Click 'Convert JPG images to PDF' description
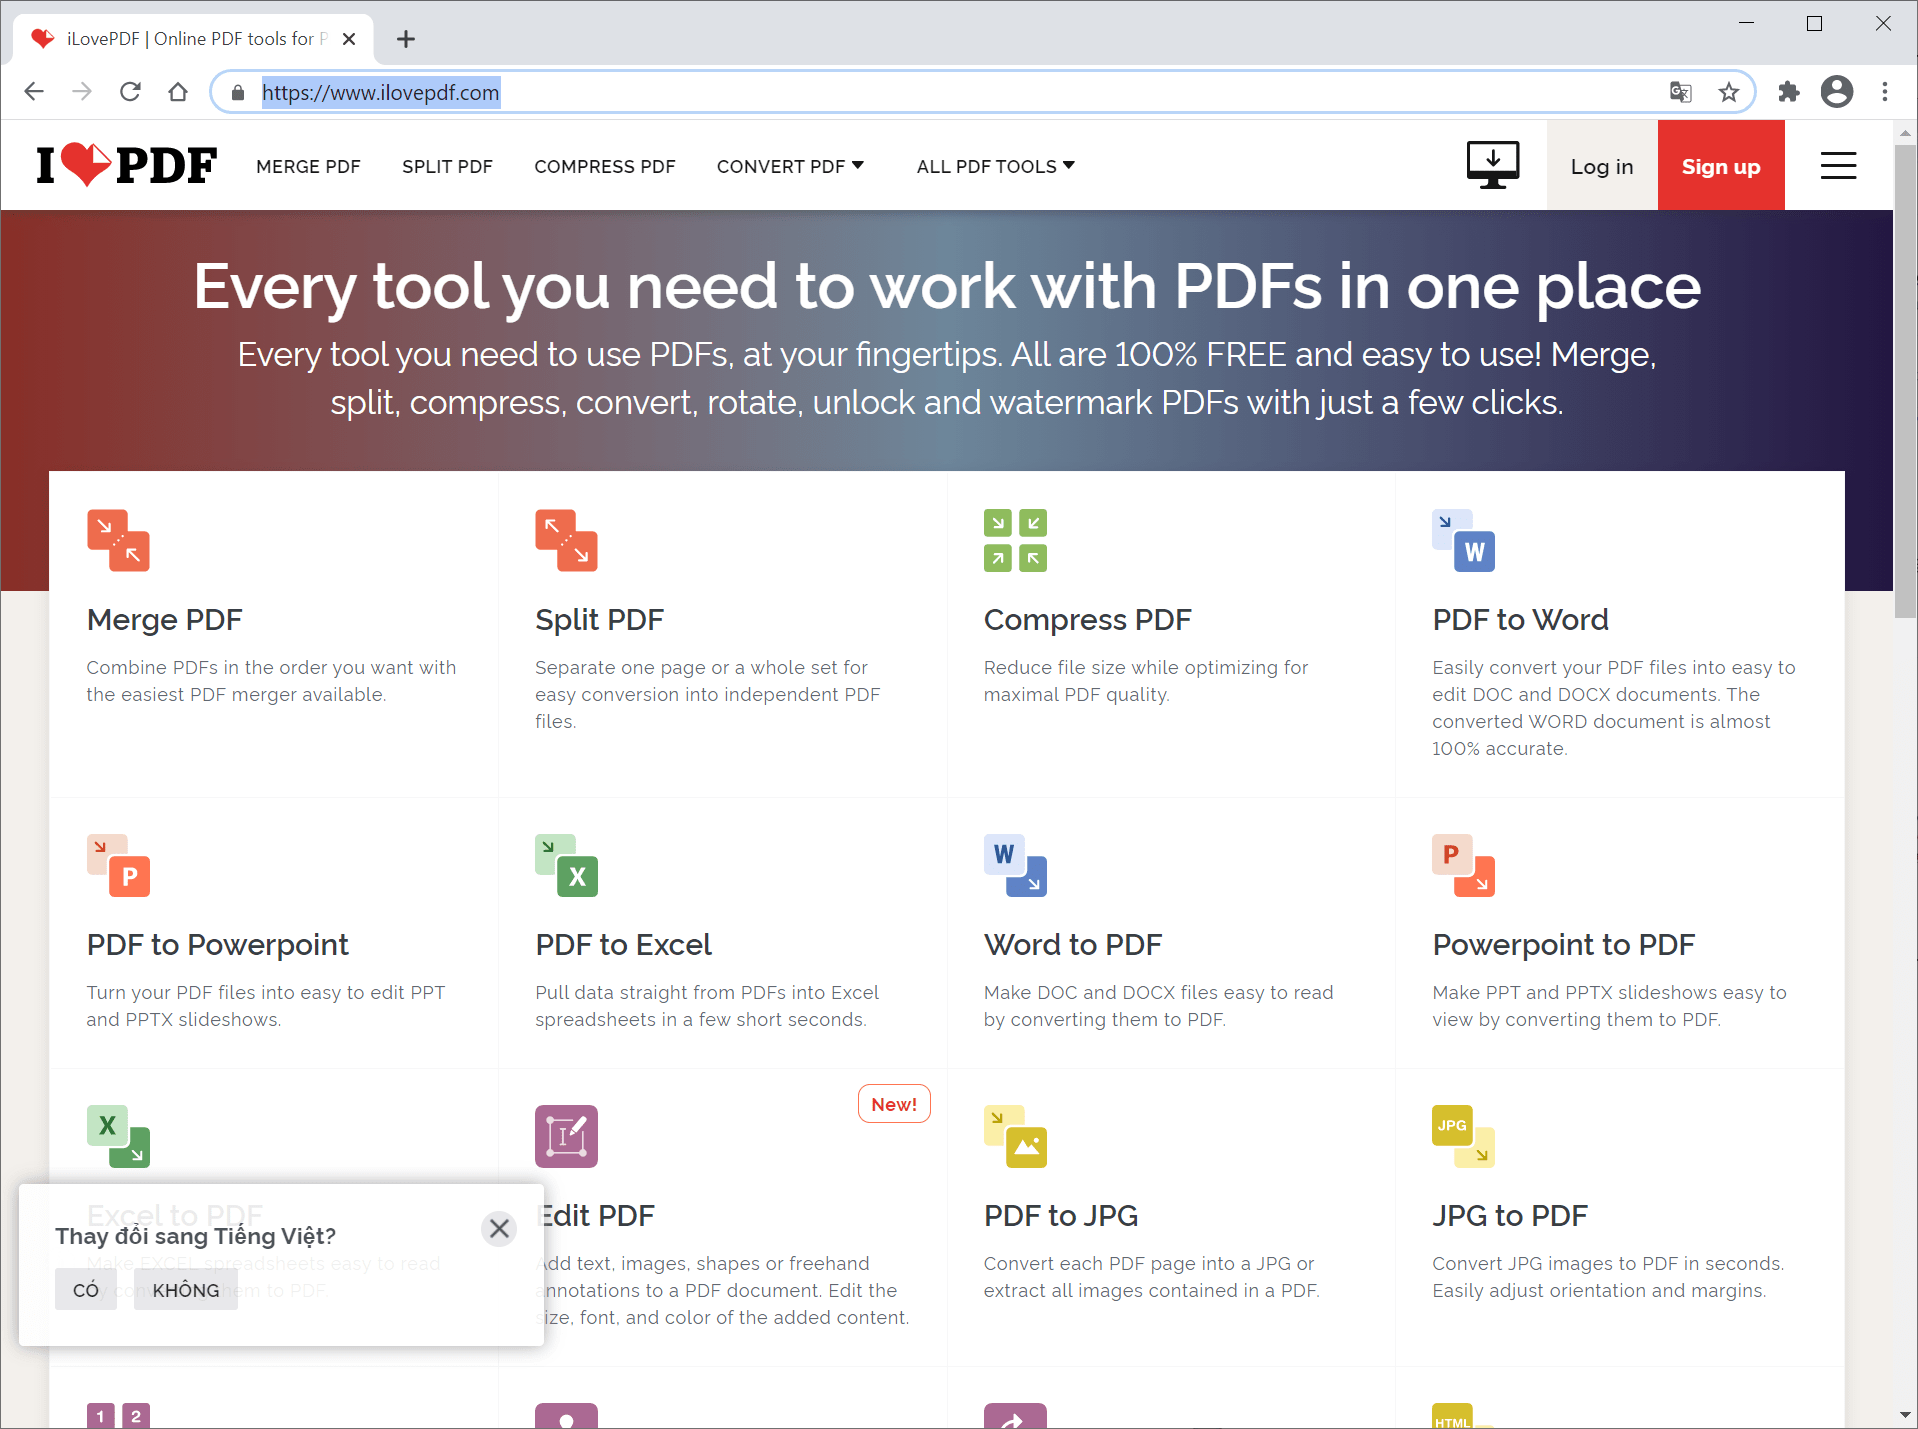Screen dimensions: 1918x1429 click(1608, 1277)
